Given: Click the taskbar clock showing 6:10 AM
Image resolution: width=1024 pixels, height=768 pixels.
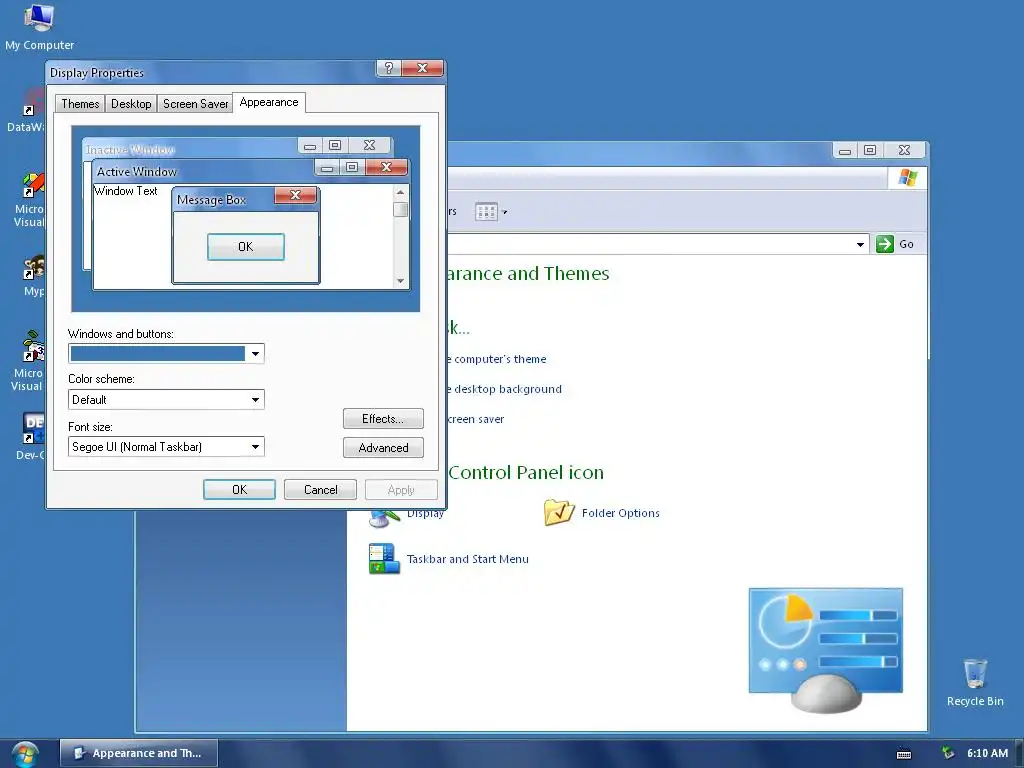Looking at the screenshot, I should (x=987, y=753).
